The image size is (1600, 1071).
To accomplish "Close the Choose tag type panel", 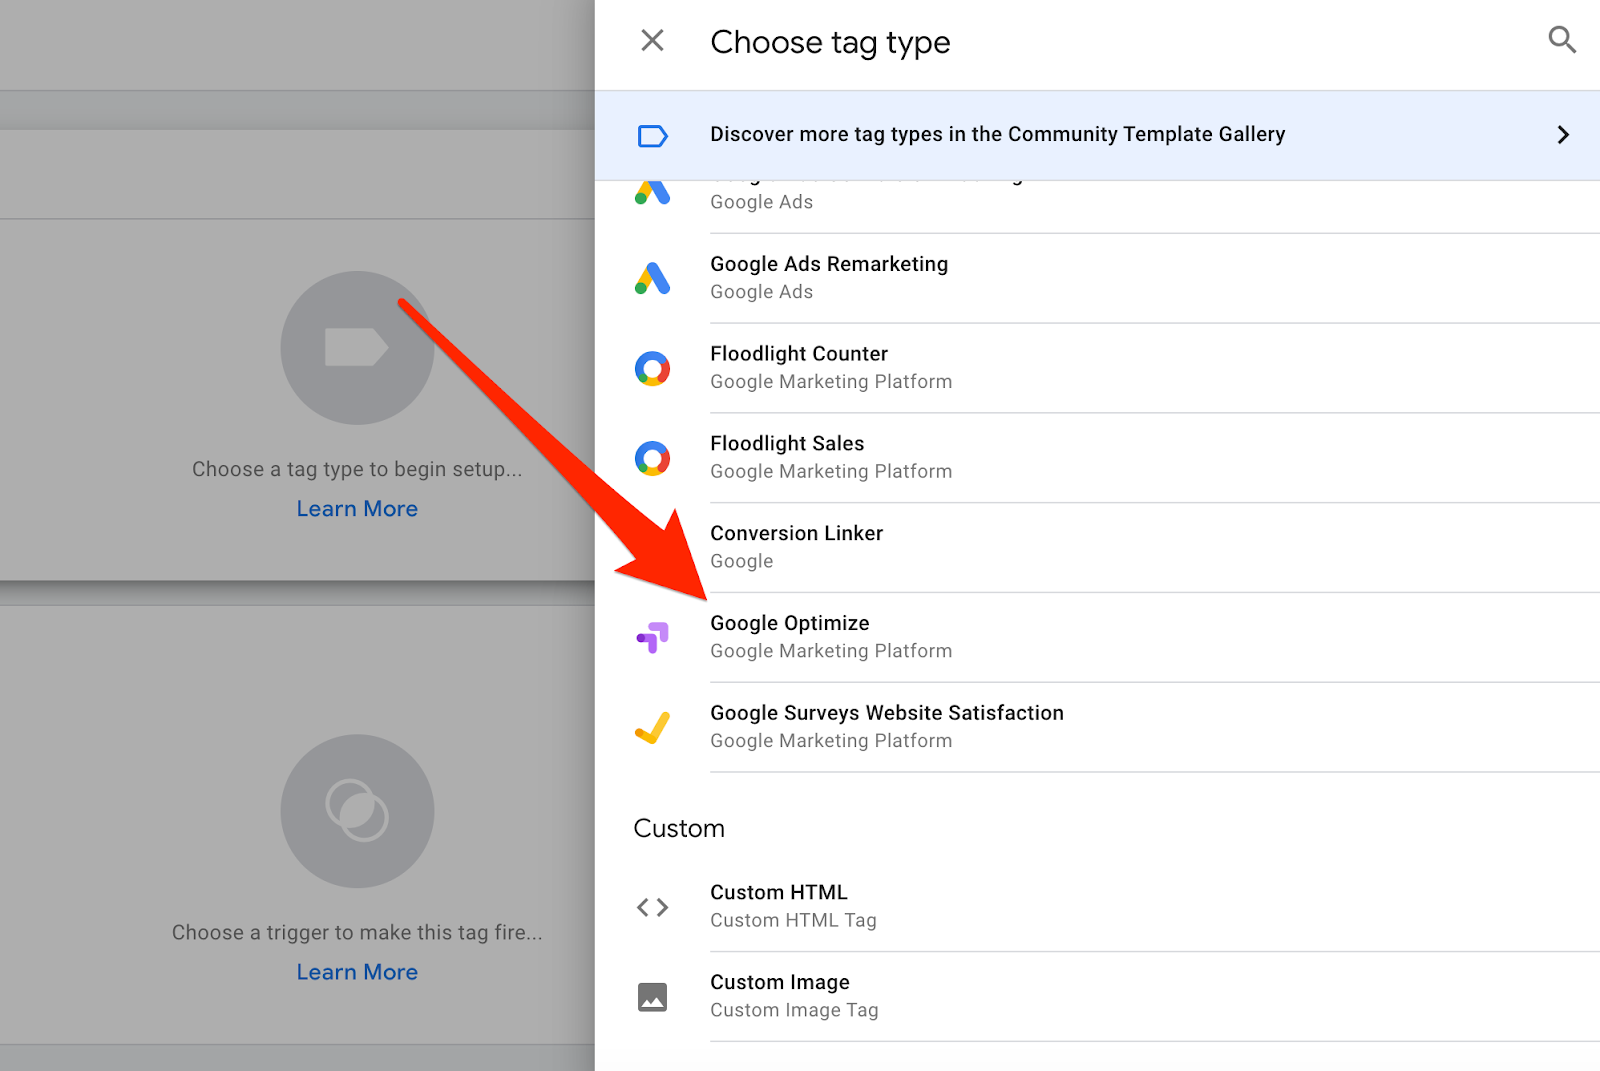I will 652,41.
